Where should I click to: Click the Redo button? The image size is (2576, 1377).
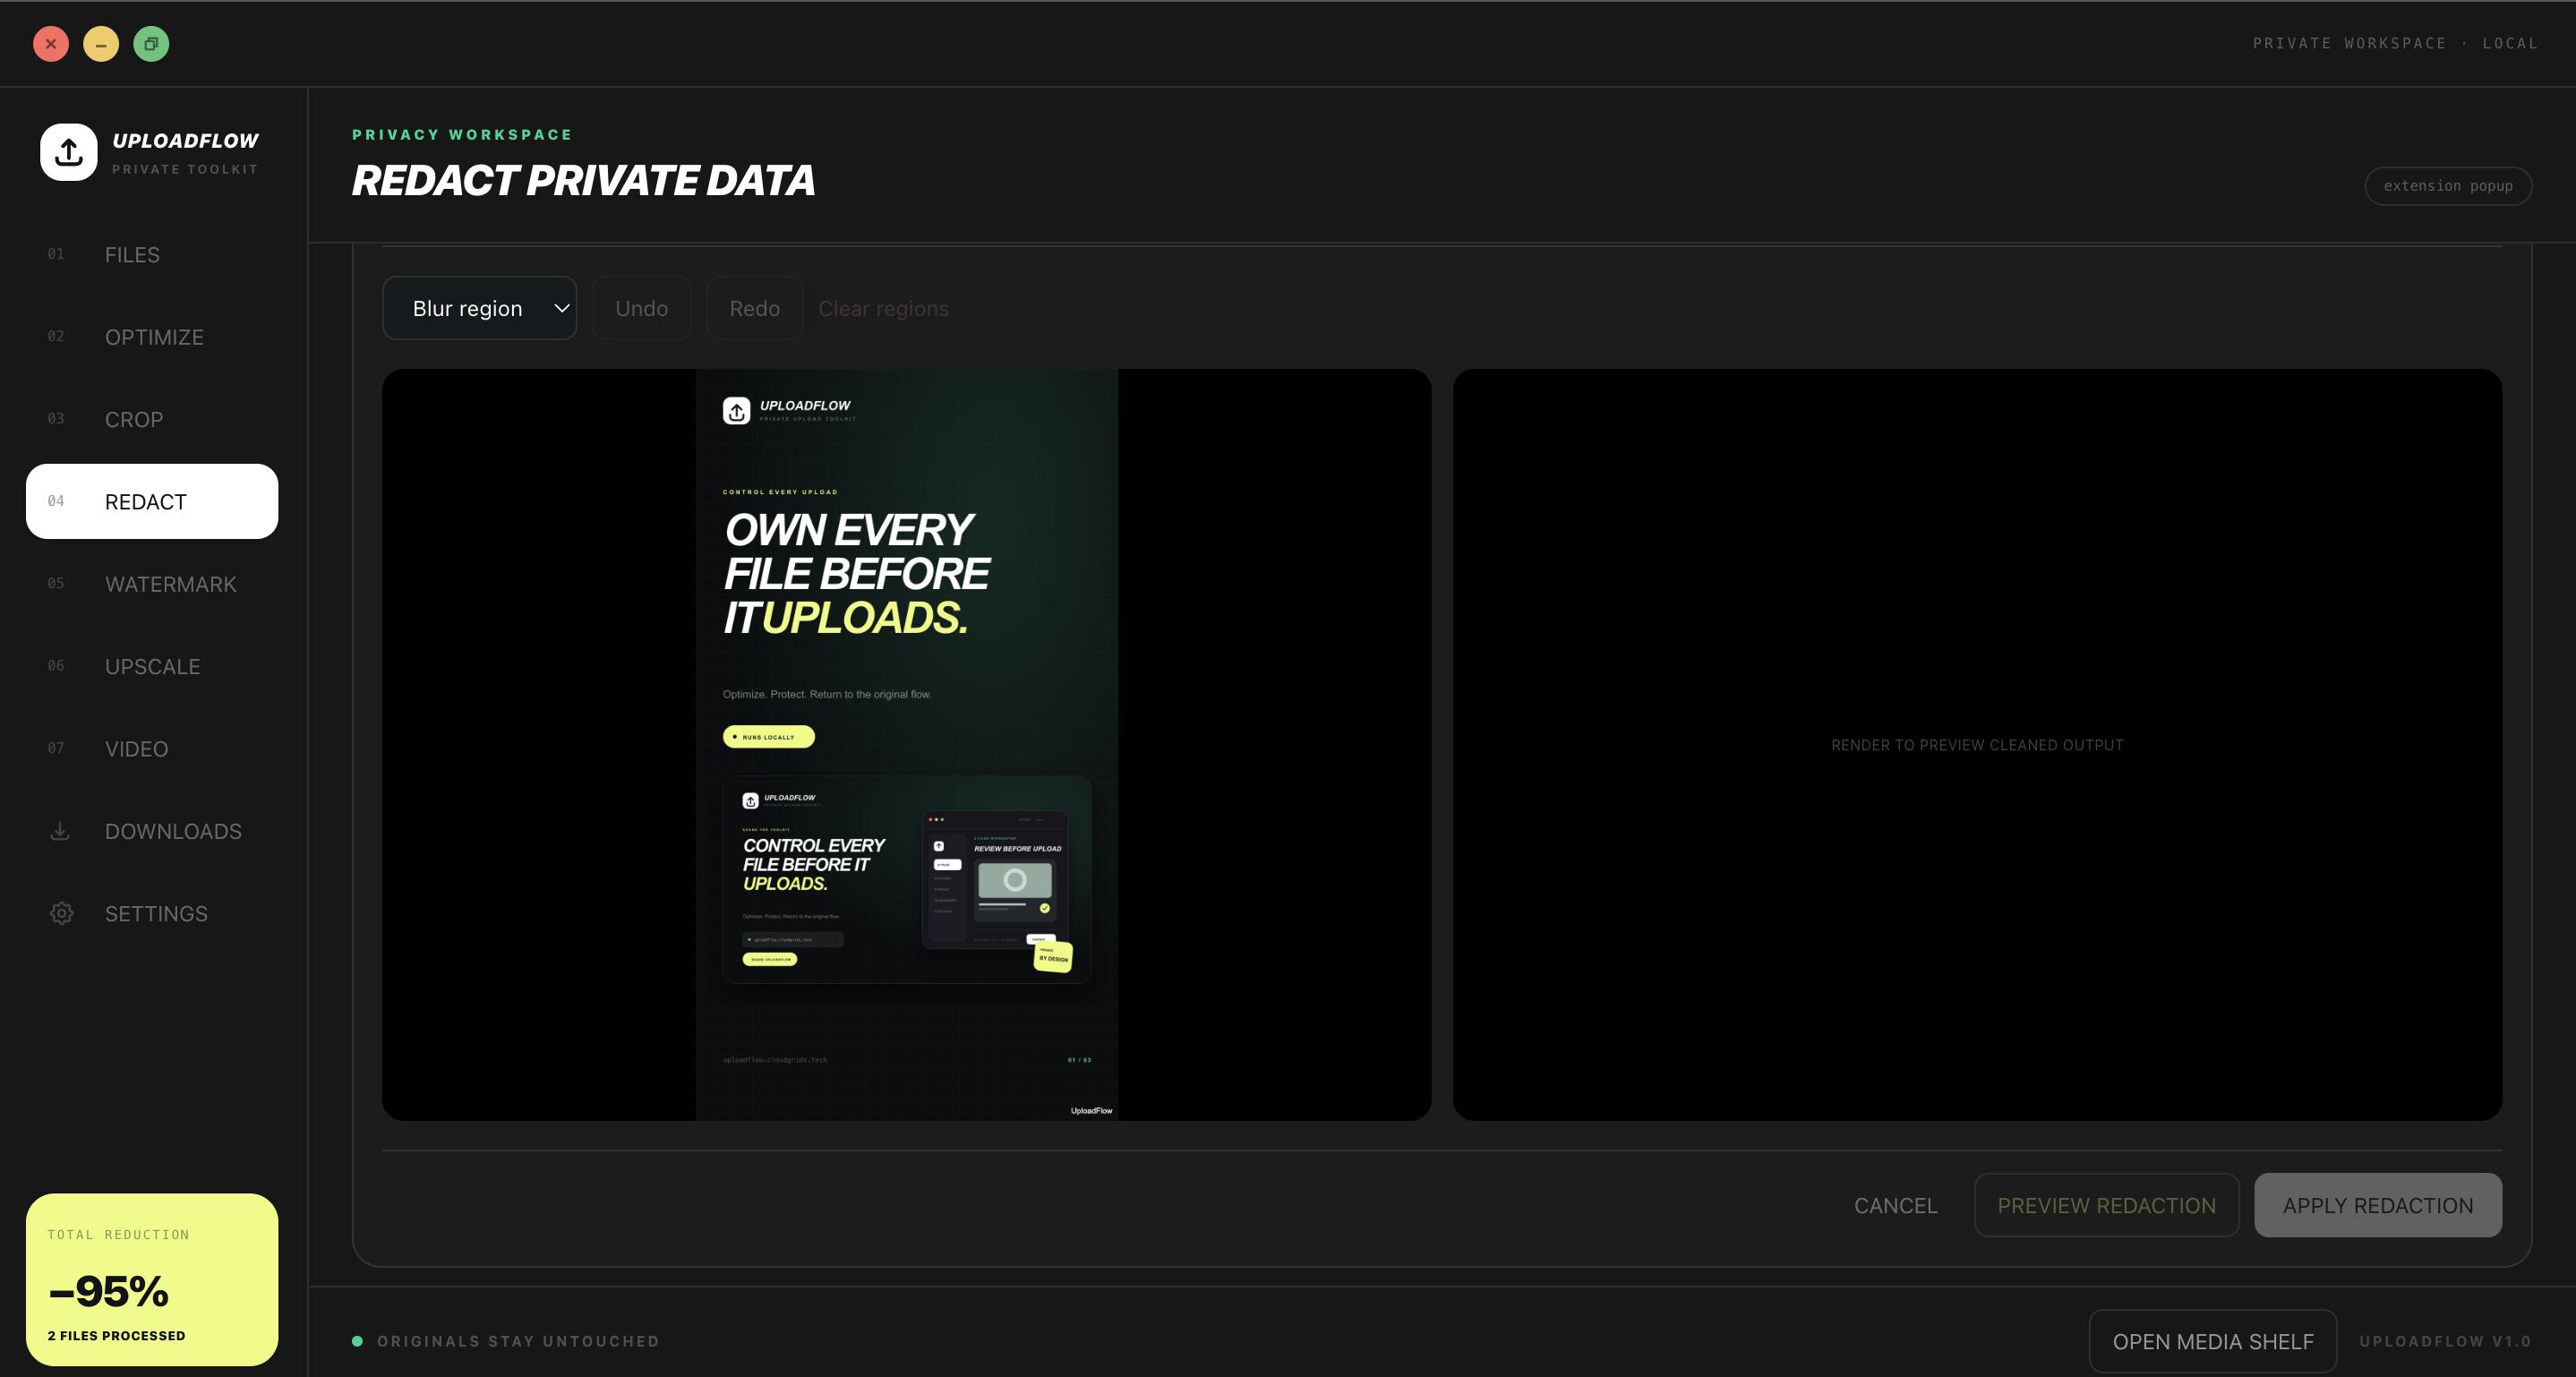point(755,308)
